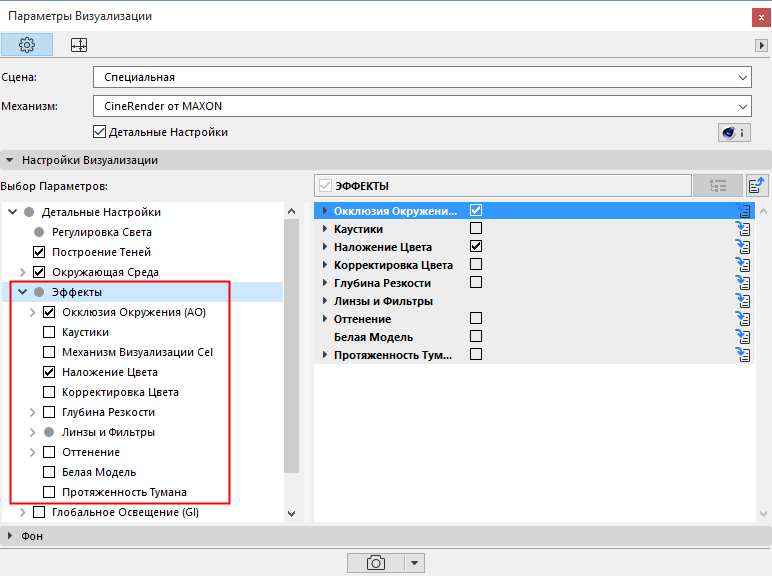The height and width of the screenshot is (576, 772).
Task: Expand Окклюзия Окружени... row in right list
Action: pyautogui.click(x=324, y=211)
